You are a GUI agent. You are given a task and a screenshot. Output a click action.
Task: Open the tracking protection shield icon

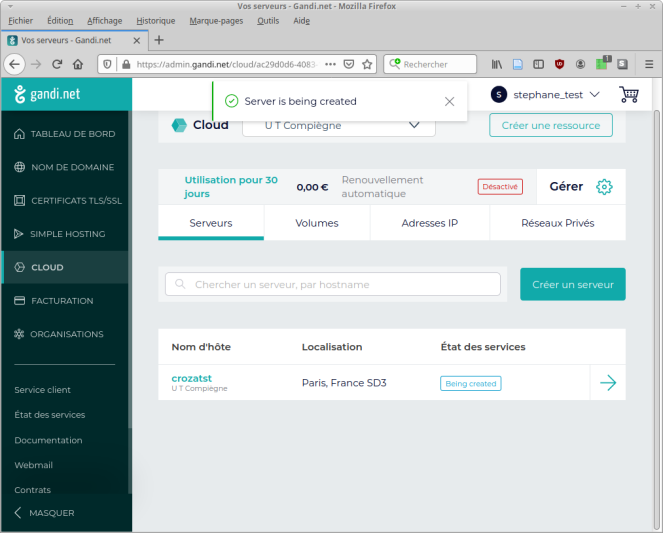click(x=107, y=64)
